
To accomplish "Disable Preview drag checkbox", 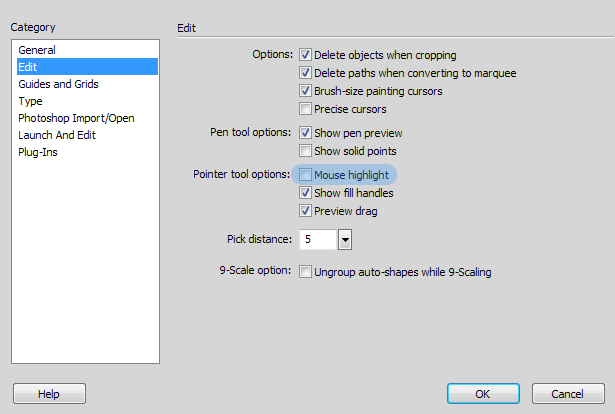I will [305, 211].
